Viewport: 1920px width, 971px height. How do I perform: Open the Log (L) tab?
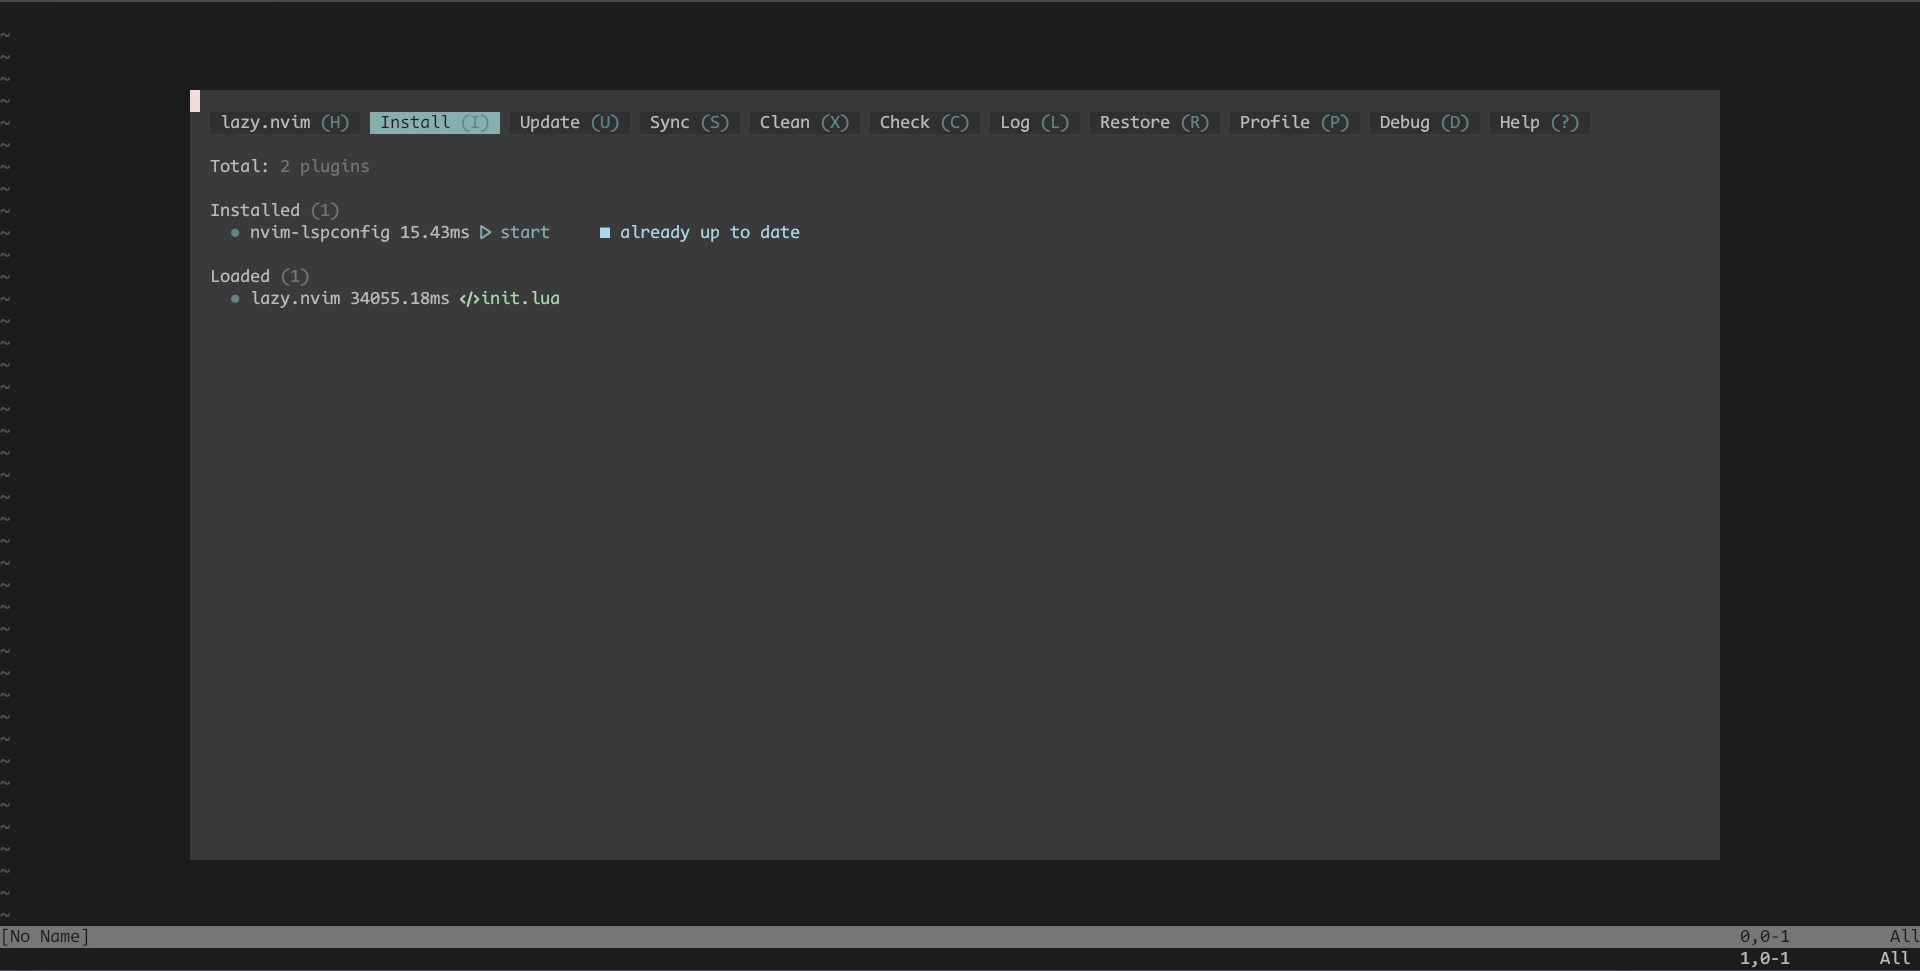[x=1035, y=122]
